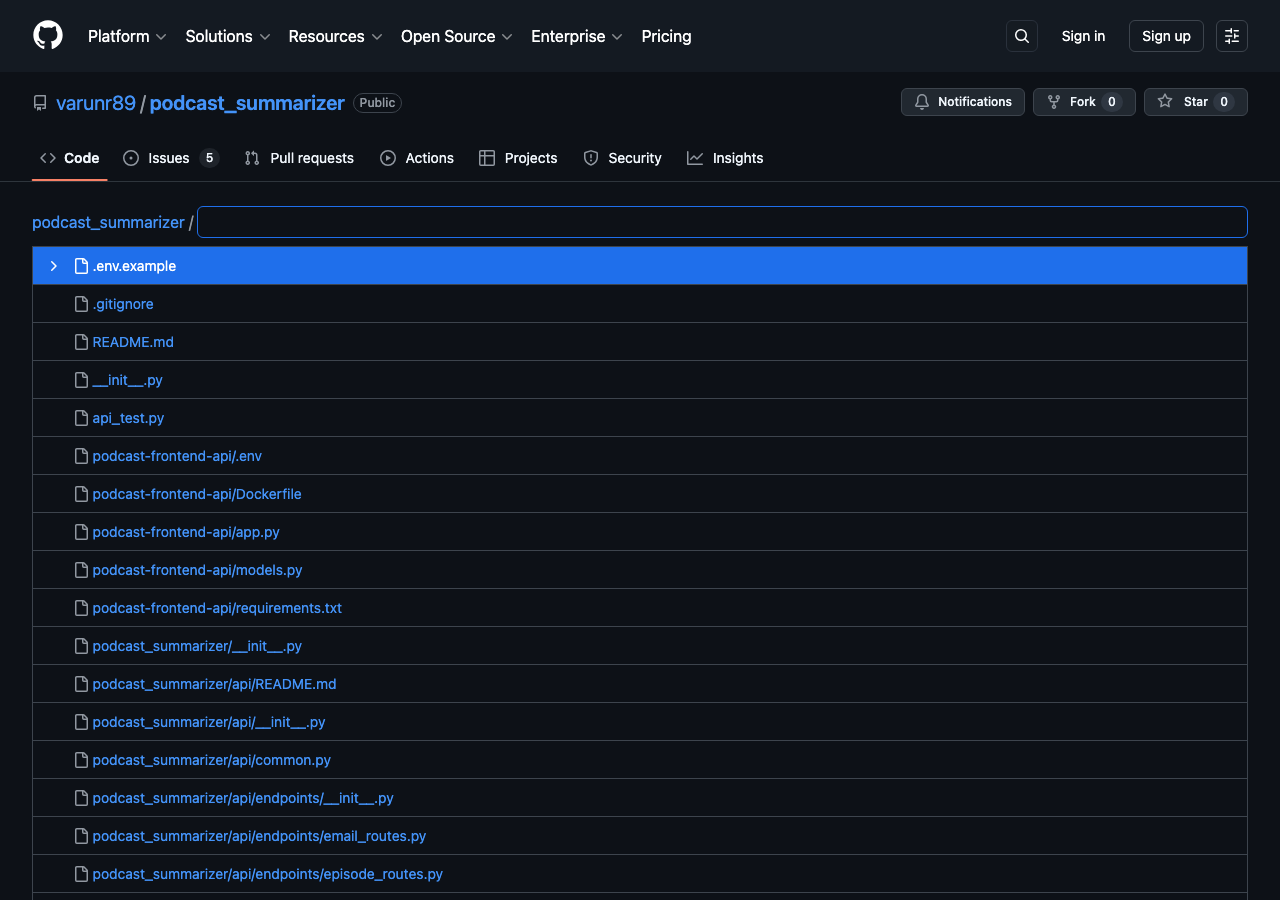Click the Sign up button
This screenshot has width=1280, height=900.
click(1166, 36)
